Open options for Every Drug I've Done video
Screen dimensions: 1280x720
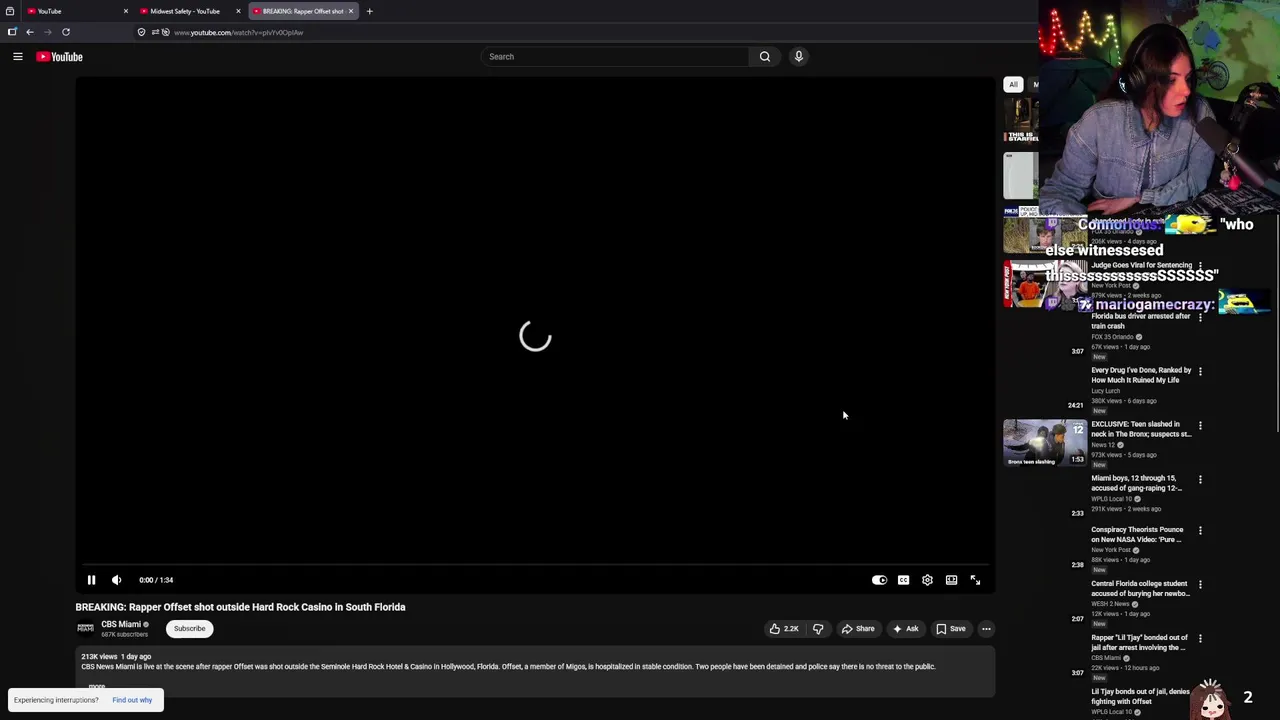click(1200, 371)
